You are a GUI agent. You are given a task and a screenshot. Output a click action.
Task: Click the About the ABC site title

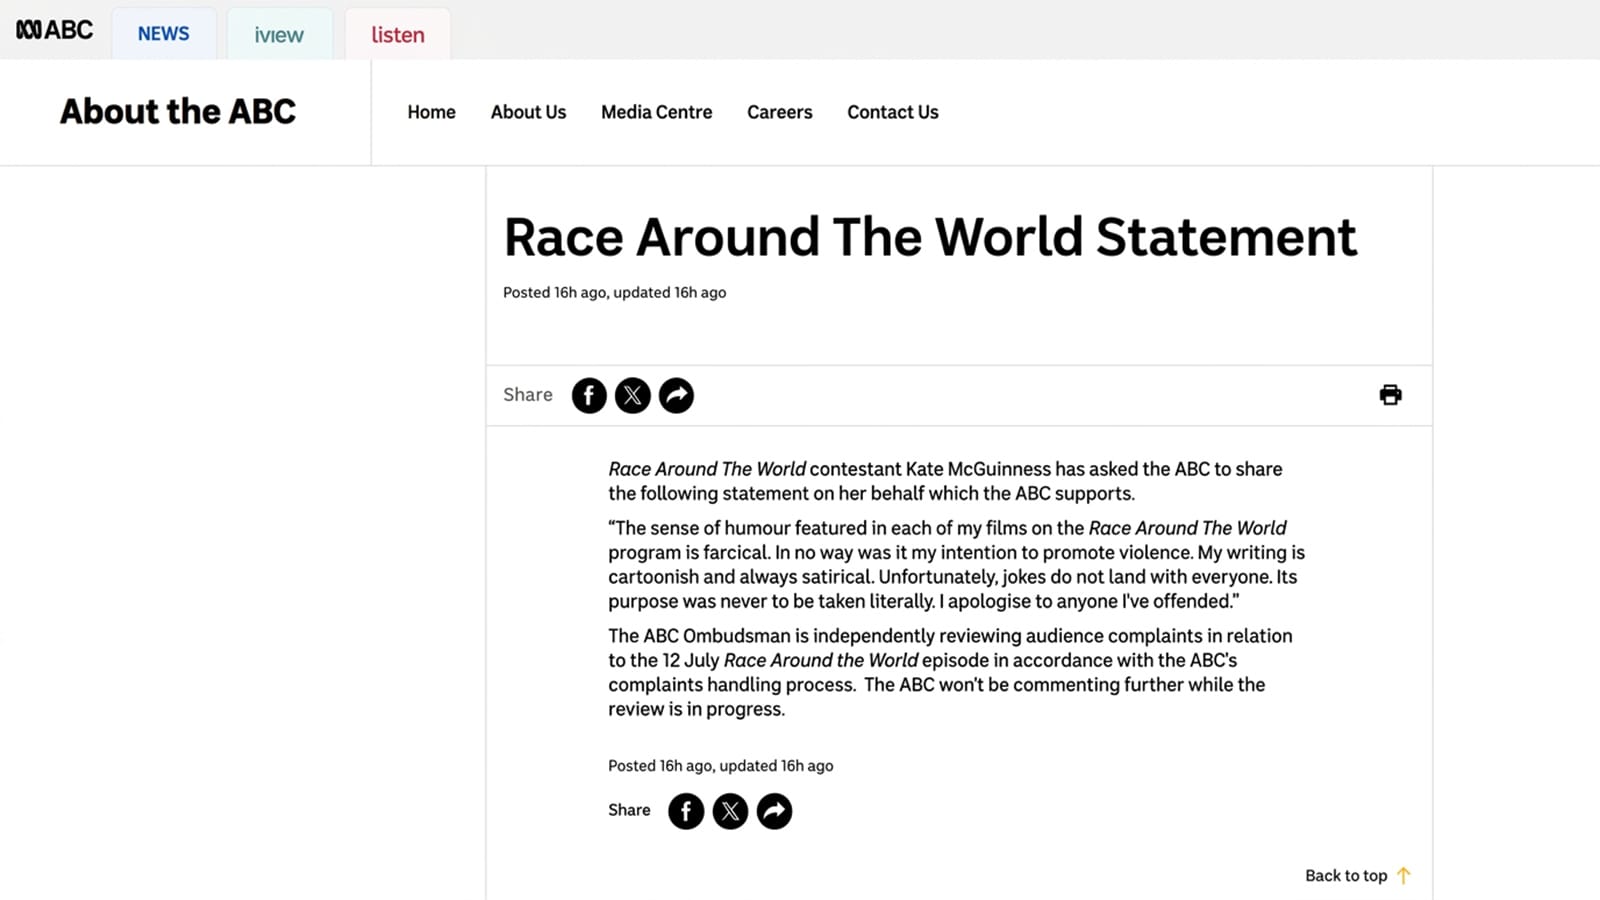pos(178,111)
